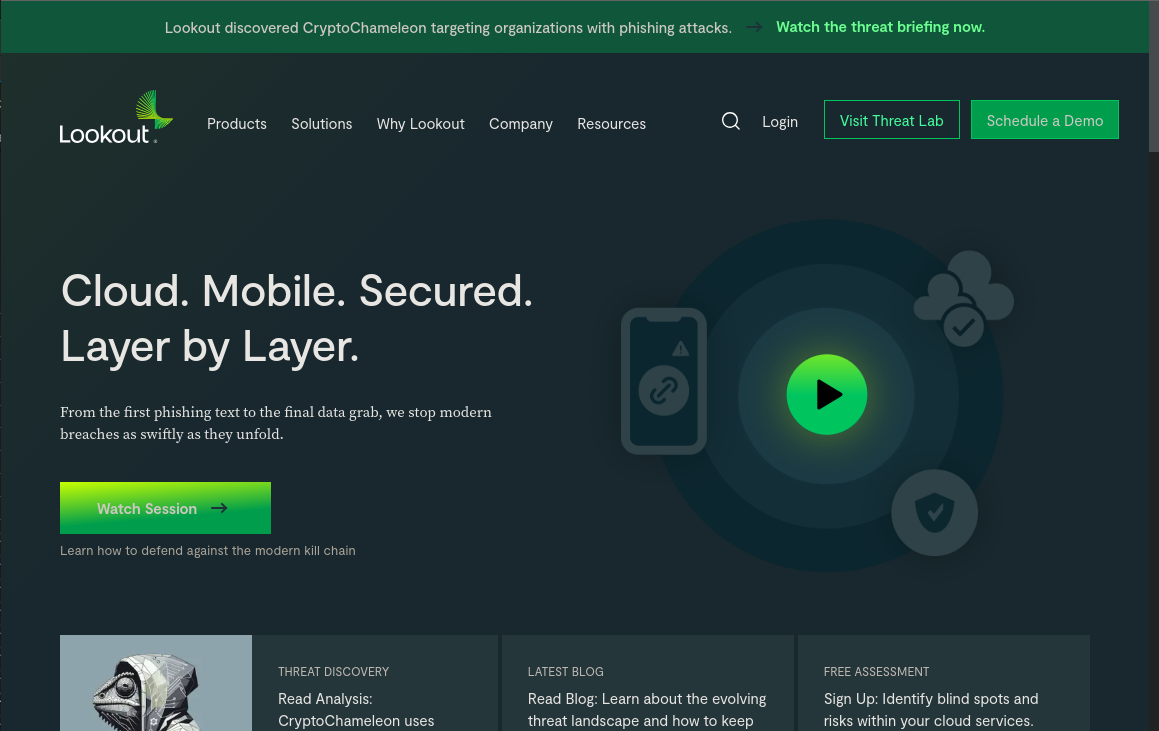1159x731 pixels.
Task: Click the Watch Session button
Action: point(166,508)
